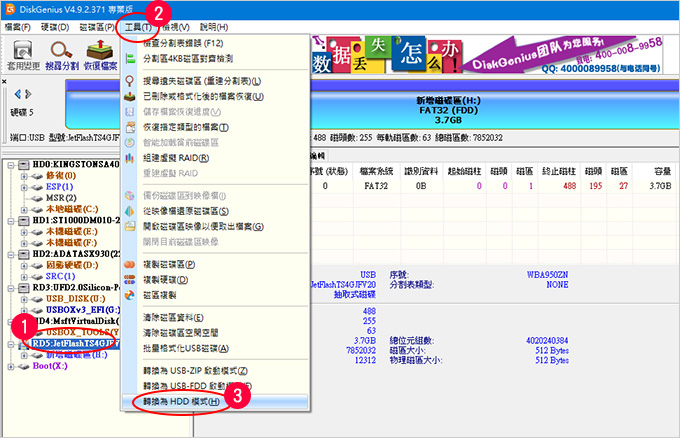The image size is (680, 438).
Task: Click the previous disk left arrow
Action: click(x=18, y=94)
